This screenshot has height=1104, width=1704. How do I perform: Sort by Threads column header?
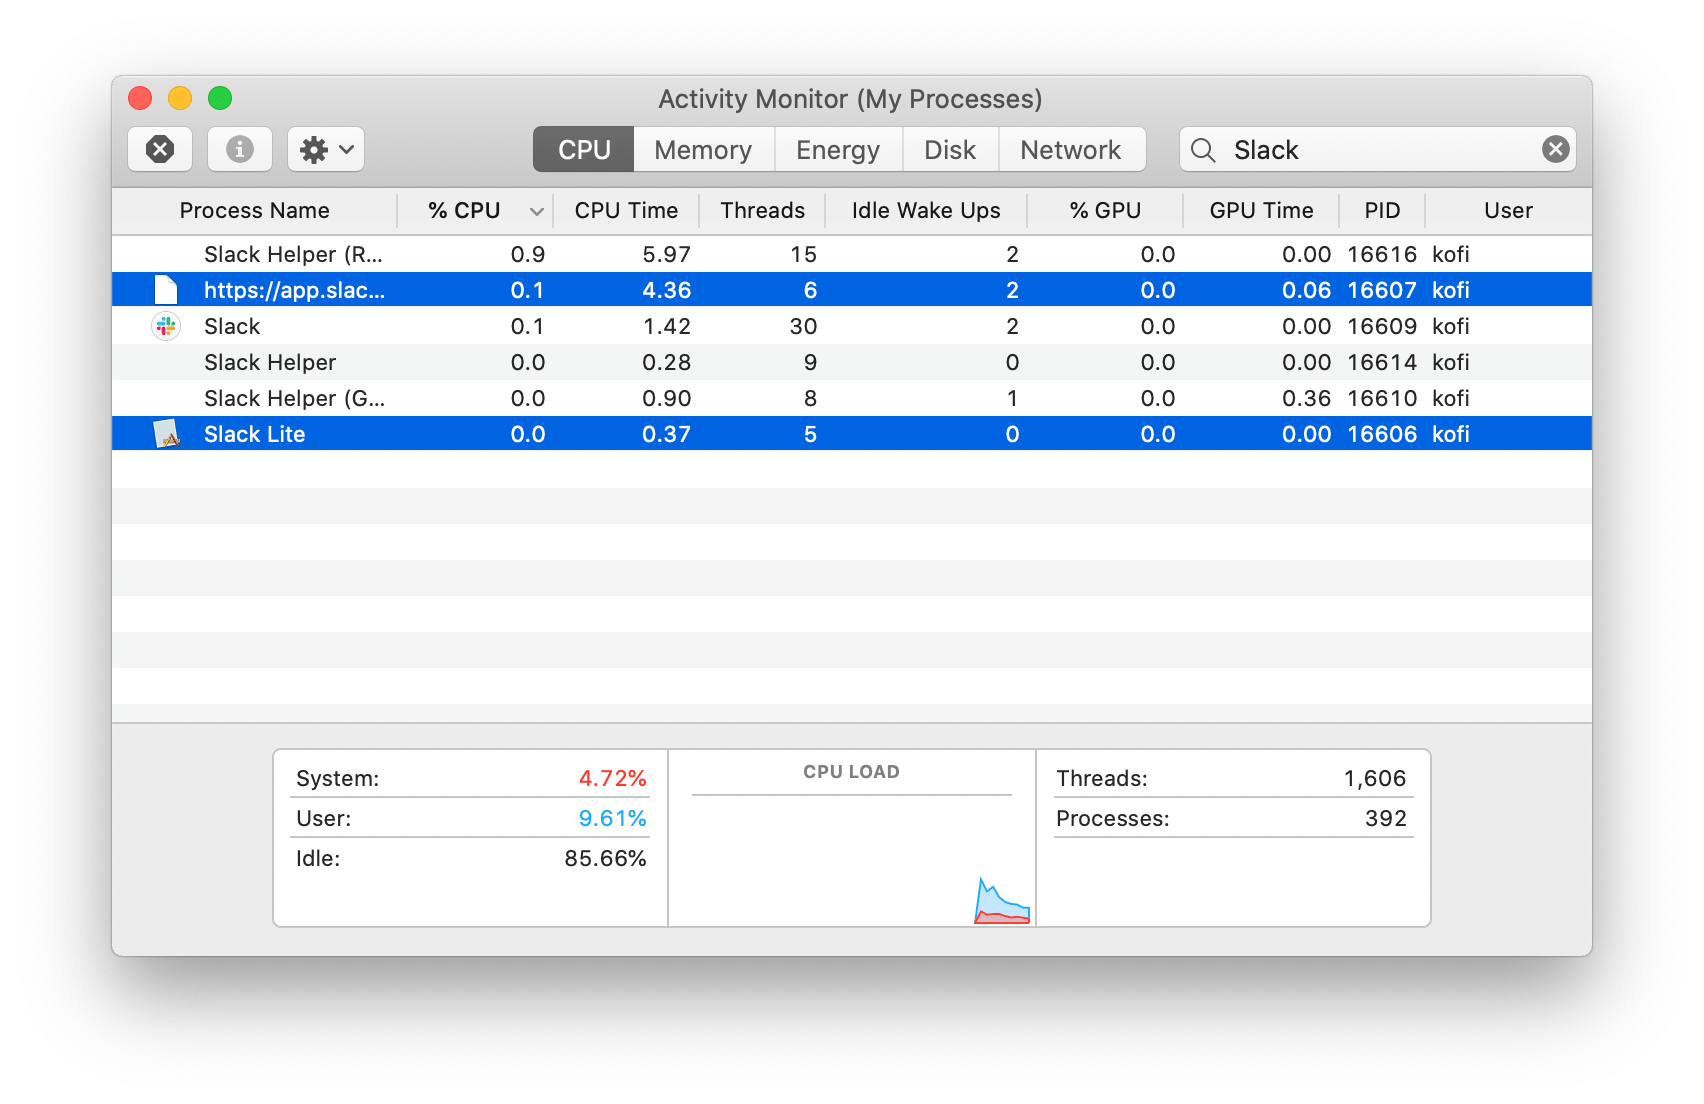(x=762, y=211)
